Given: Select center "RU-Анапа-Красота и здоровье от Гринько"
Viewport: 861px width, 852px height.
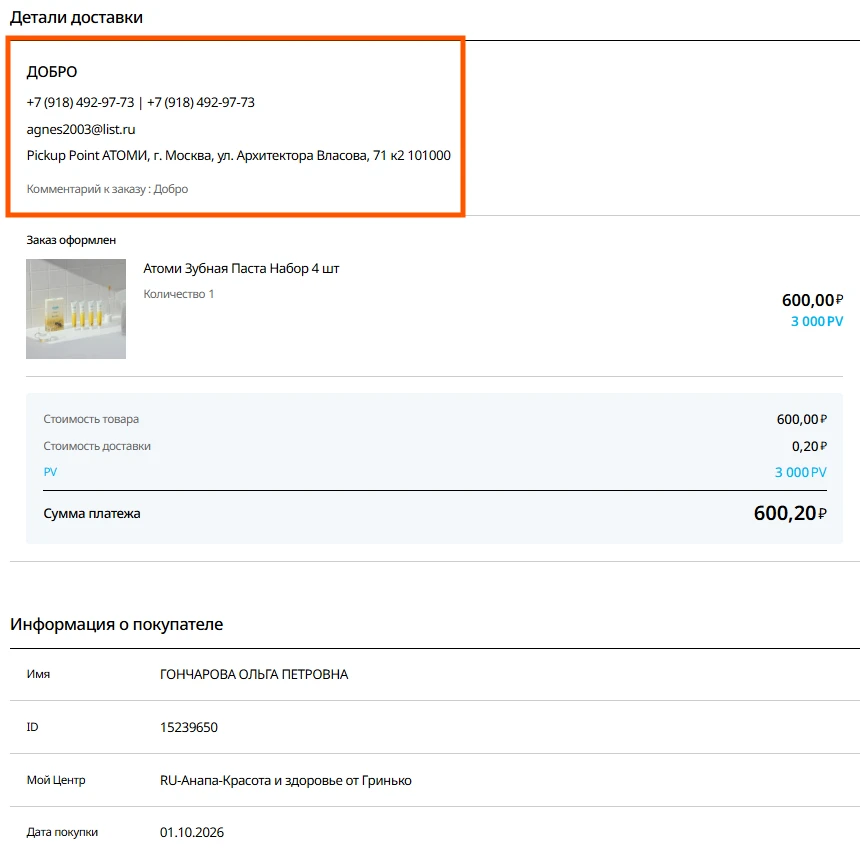Looking at the screenshot, I should [286, 781].
